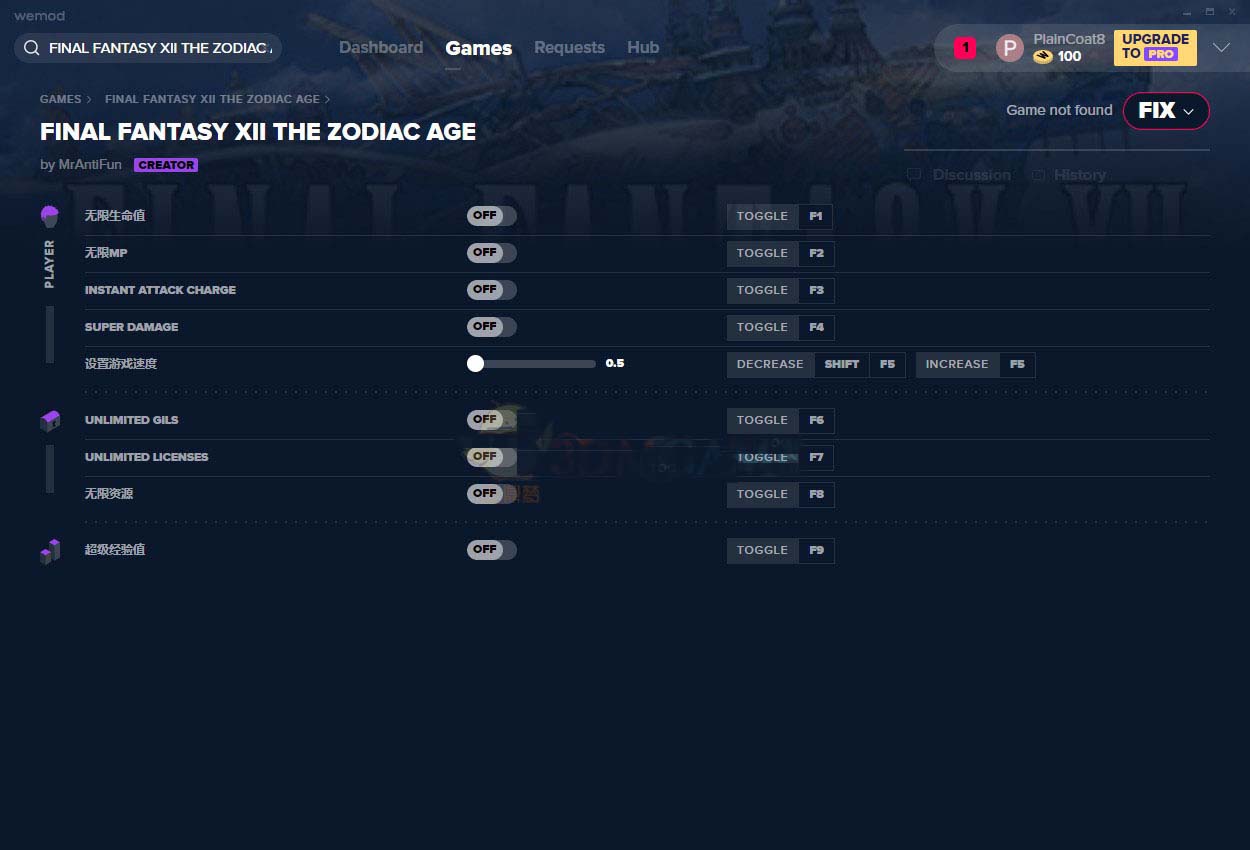This screenshot has height=850, width=1250.
Task: Click TOGGLE button for F6 hotkey
Action: pyautogui.click(x=762, y=420)
